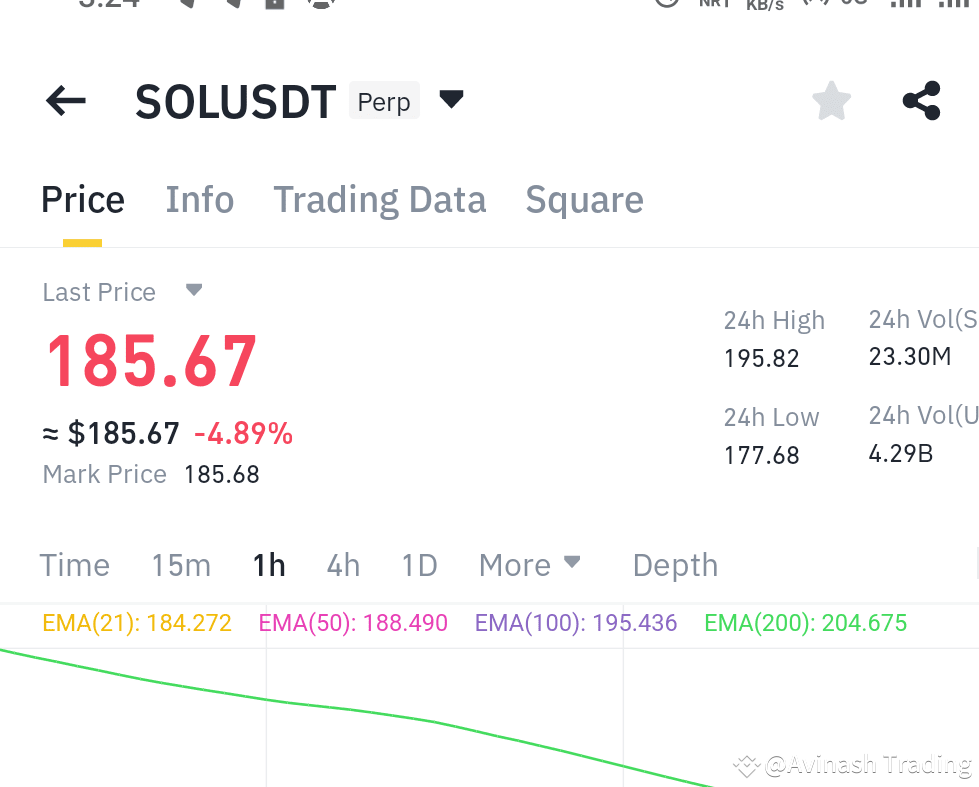This screenshot has height=787, width=979.
Task: Open the share options for SOLUSDT
Action: click(920, 100)
